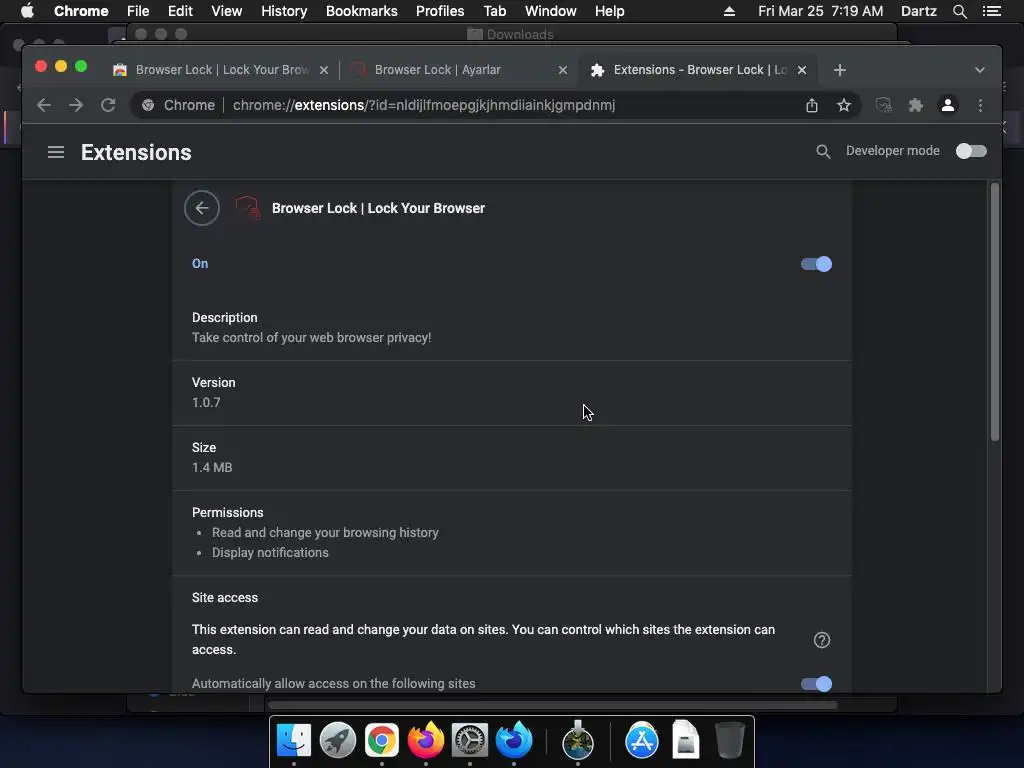
Task: Click the size value 1.4 MB
Action: pyautogui.click(x=212, y=468)
